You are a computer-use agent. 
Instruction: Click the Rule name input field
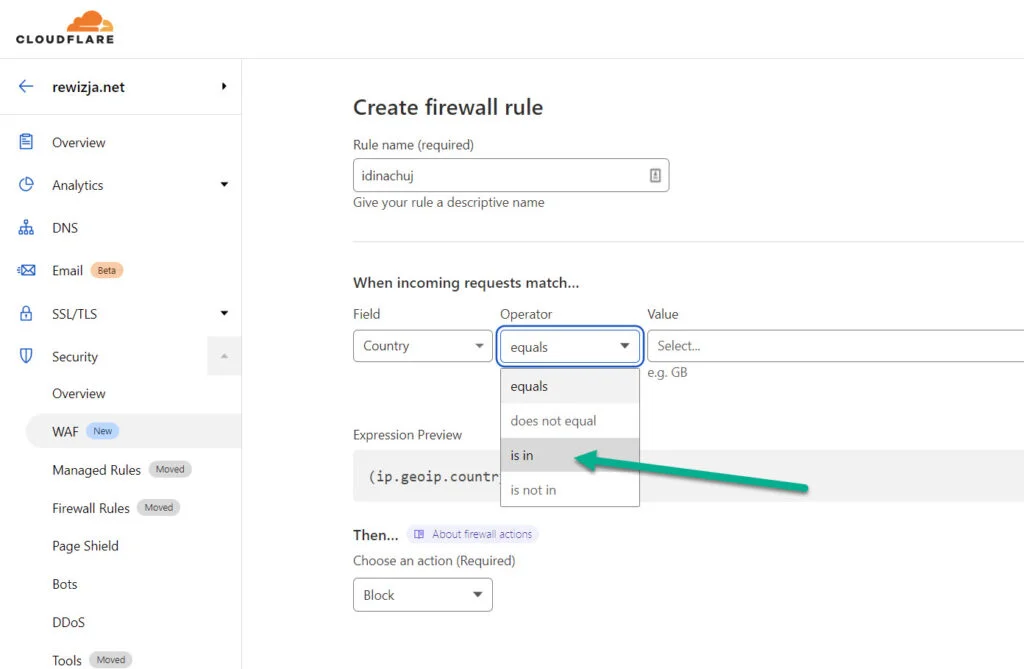click(x=511, y=175)
